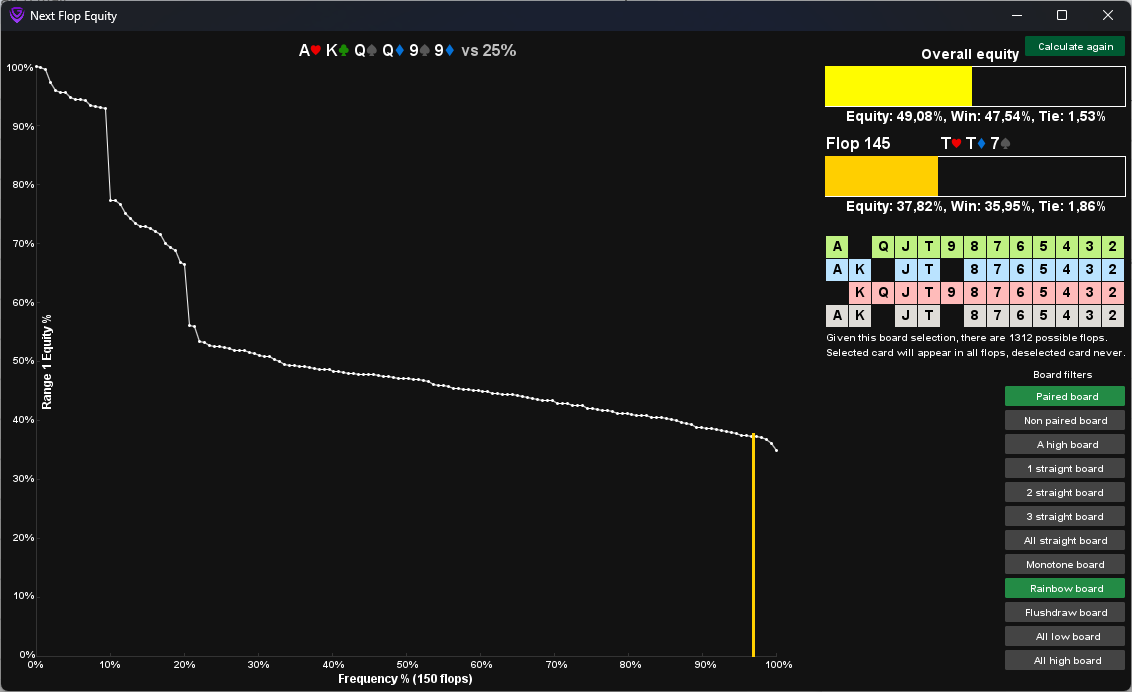This screenshot has width=1132, height=692.
Task: Choose the gray Jack card tile
Action: coord(906,316)
